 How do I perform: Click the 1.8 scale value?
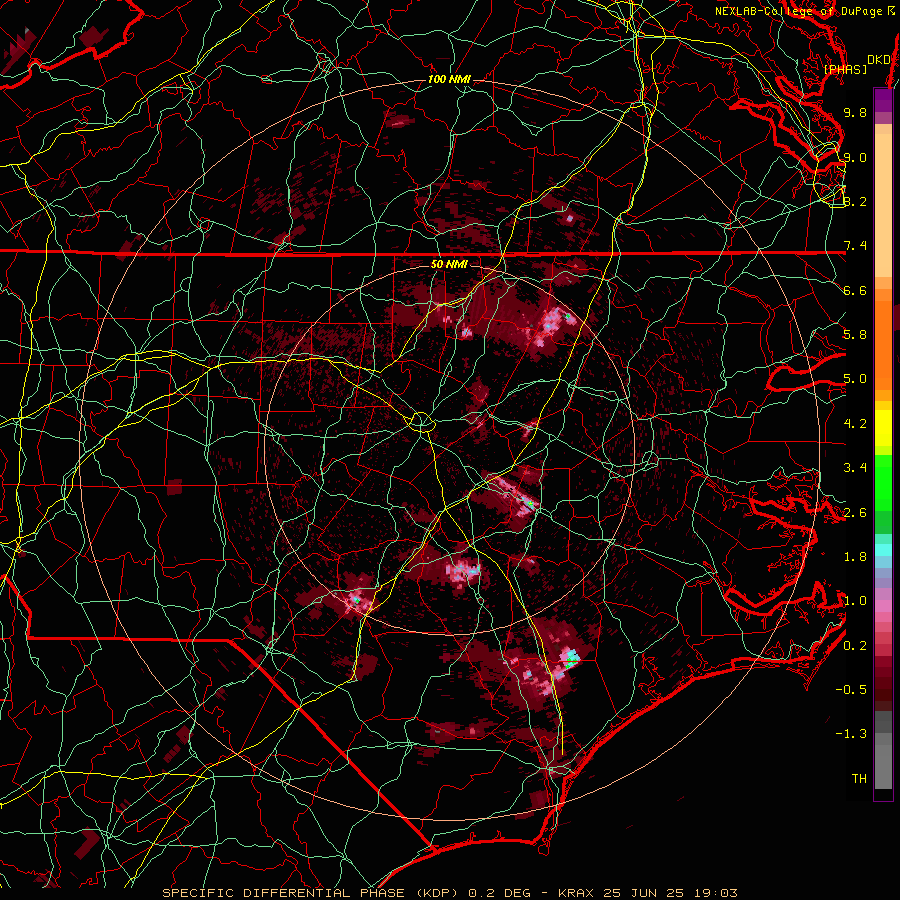click(x=855, y=557)
